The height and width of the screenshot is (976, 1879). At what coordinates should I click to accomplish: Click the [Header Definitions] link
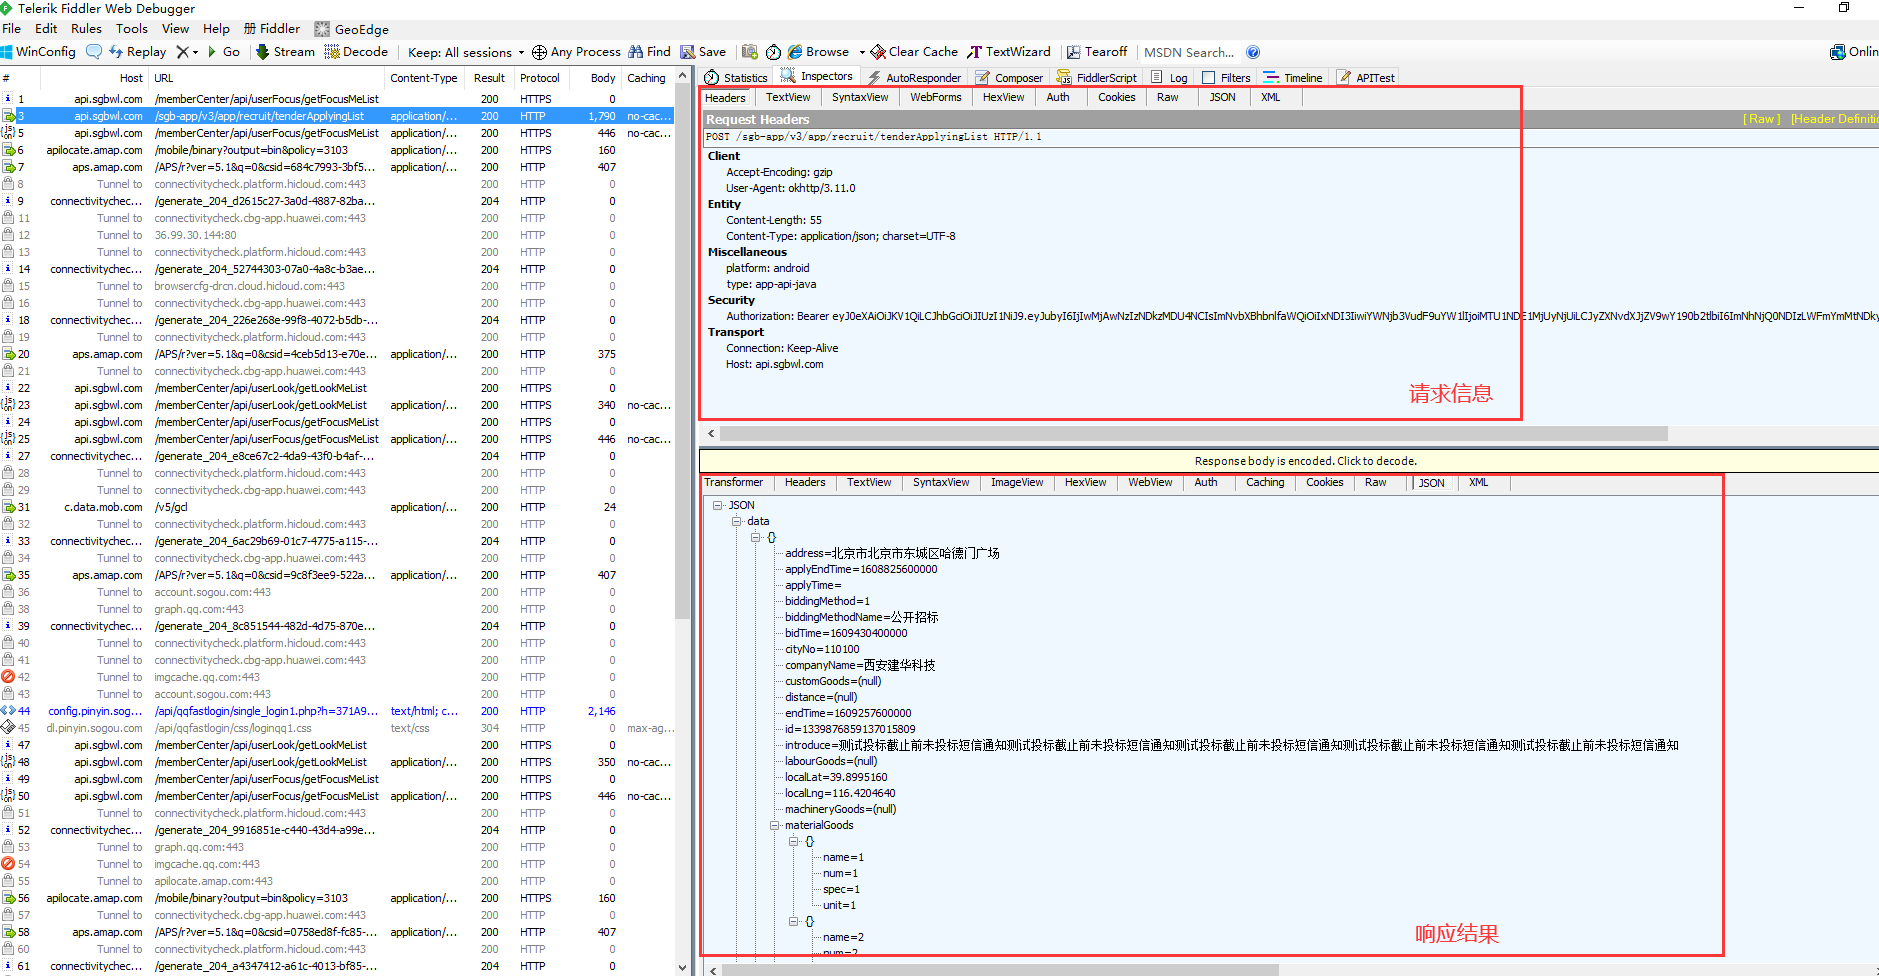click(1834, 119)
